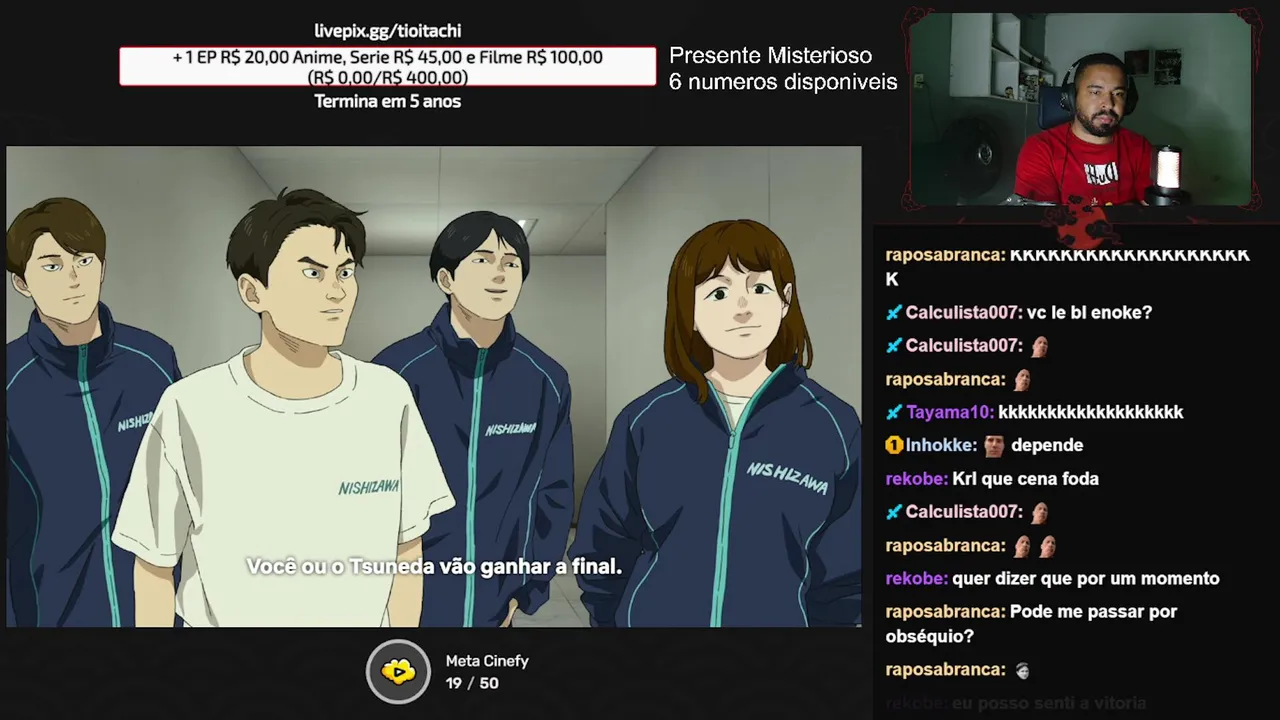Screen dimensions: 1280x720
Task: Click rekobe's name beside "quer dizer que por um momento"
Action: point(916,578)
